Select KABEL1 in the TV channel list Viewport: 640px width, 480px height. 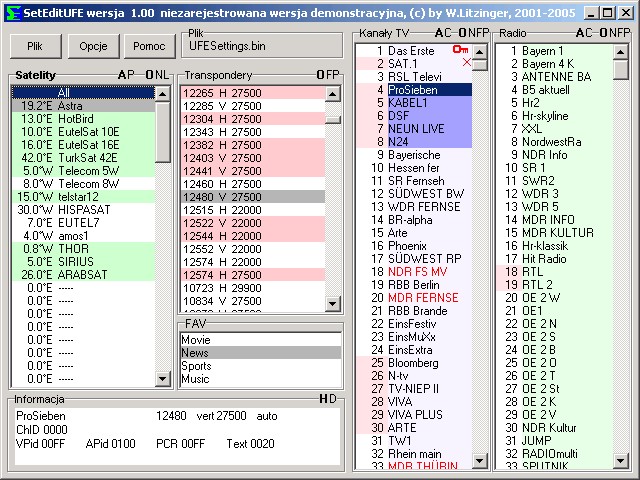[408, 102]
